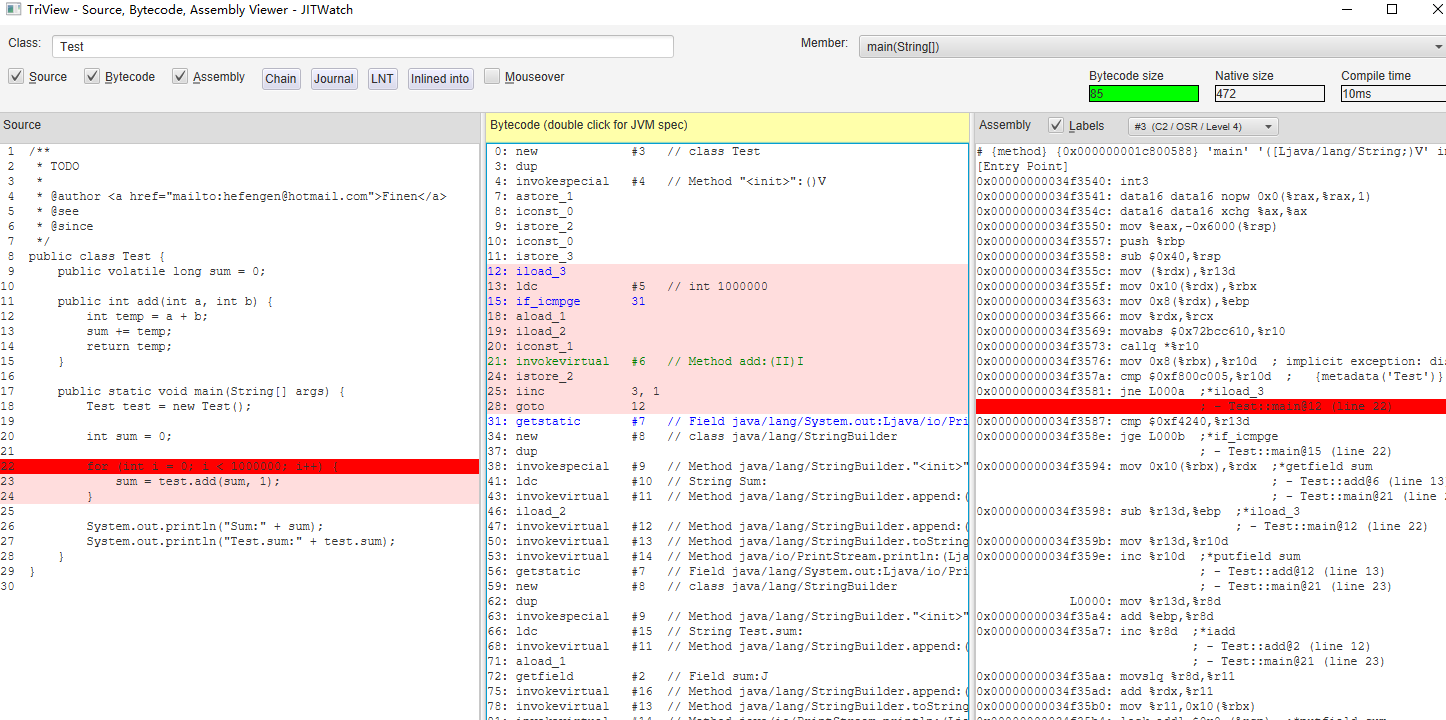Viewport: 1446px width, 720px height.
Task: Select bytecode line '31: getstatic #7'
Action: click(x=727, y=421)
